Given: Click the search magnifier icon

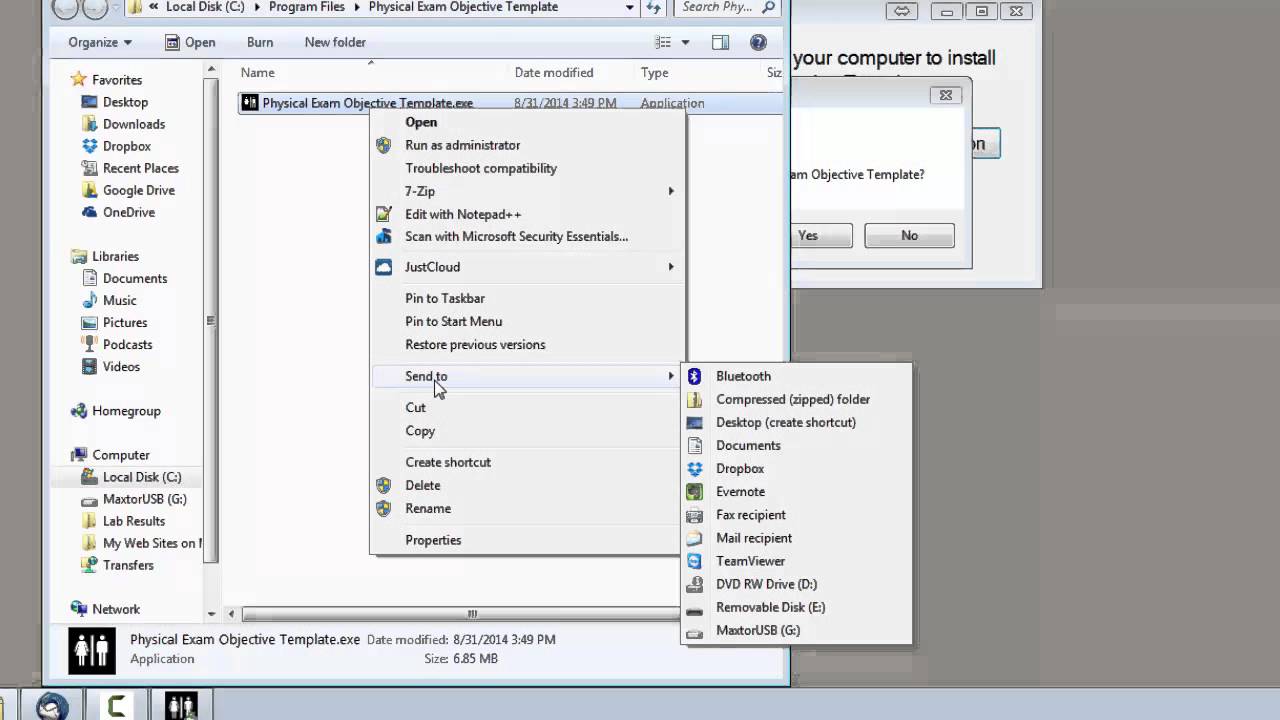Looking at the screenshot, I should [x=768, y=7].
